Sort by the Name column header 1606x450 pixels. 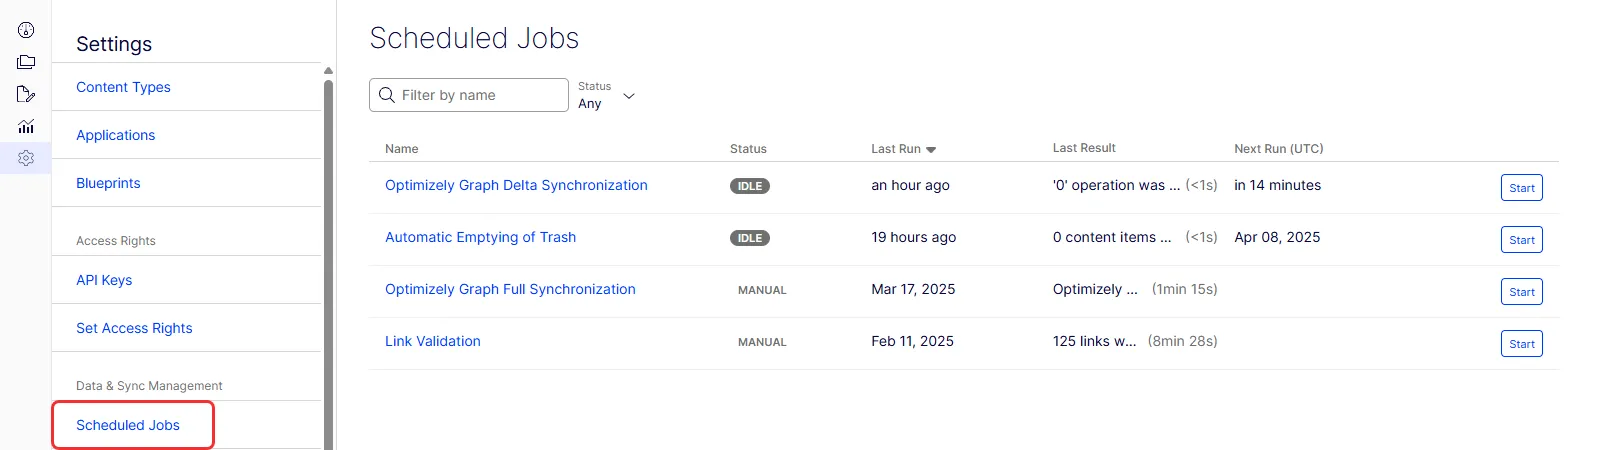tap(401, 149)
